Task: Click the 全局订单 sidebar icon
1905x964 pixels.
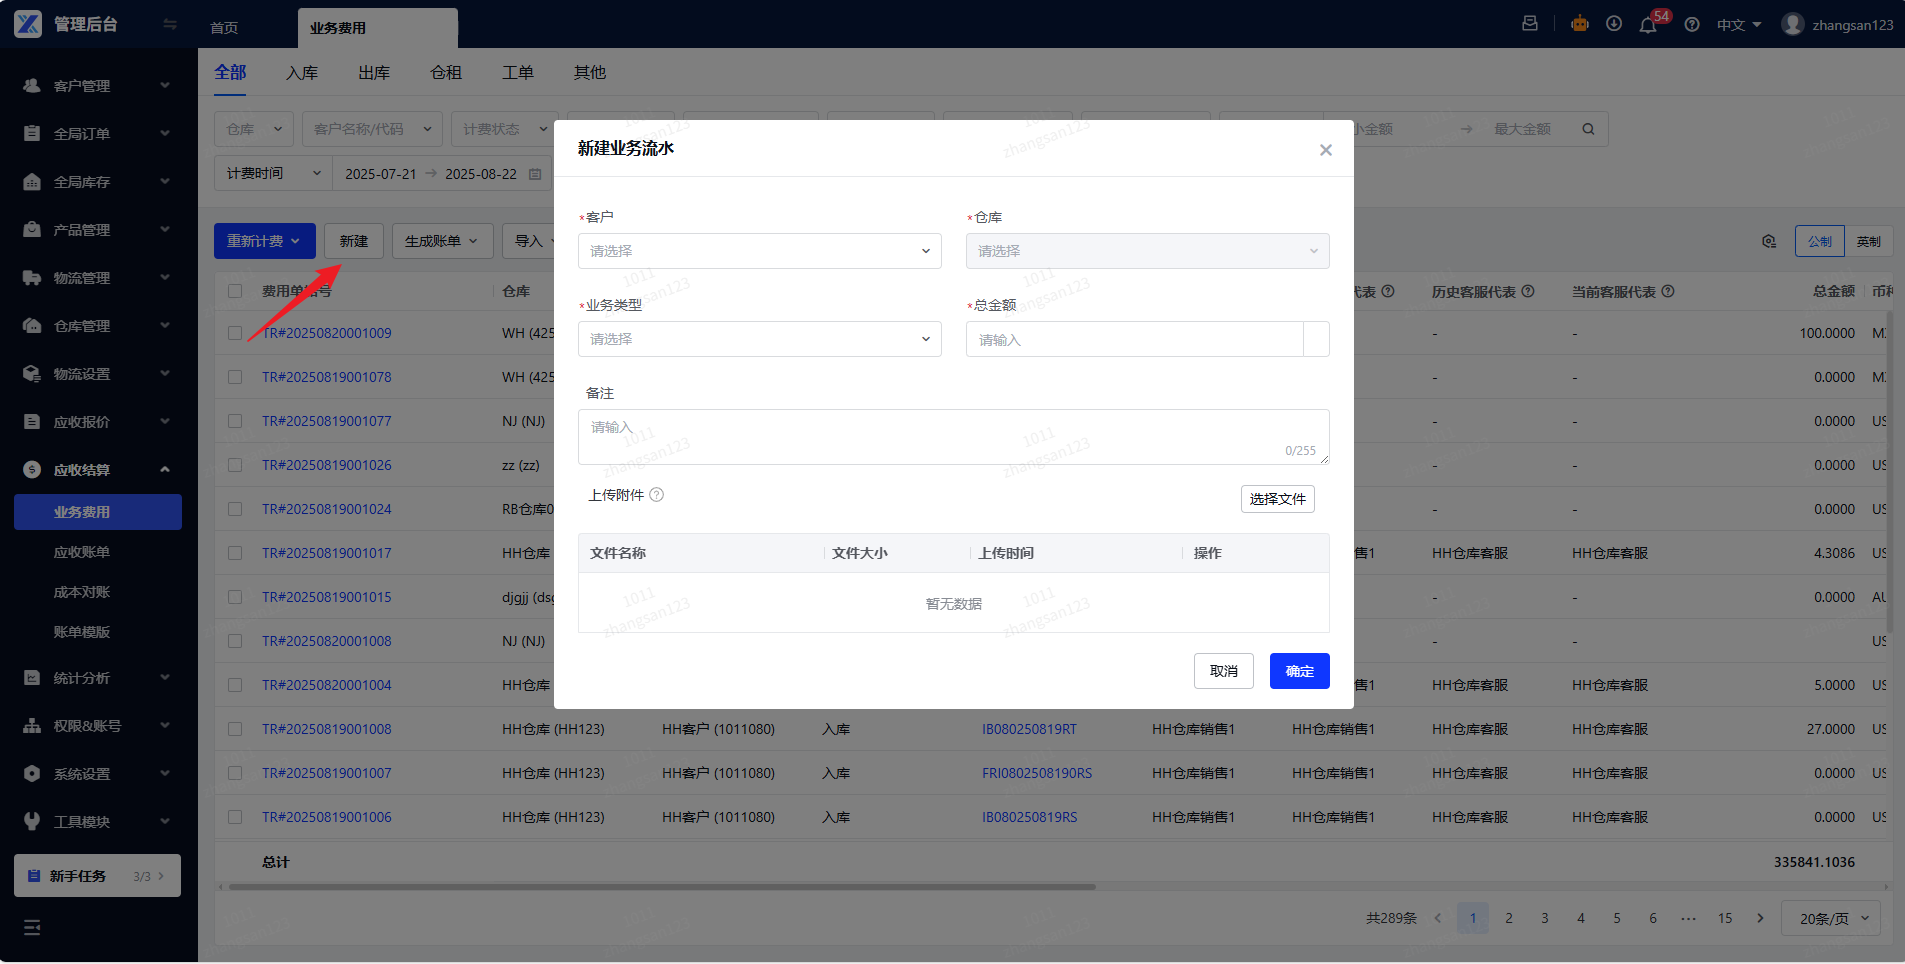Action: click(32, 134)
